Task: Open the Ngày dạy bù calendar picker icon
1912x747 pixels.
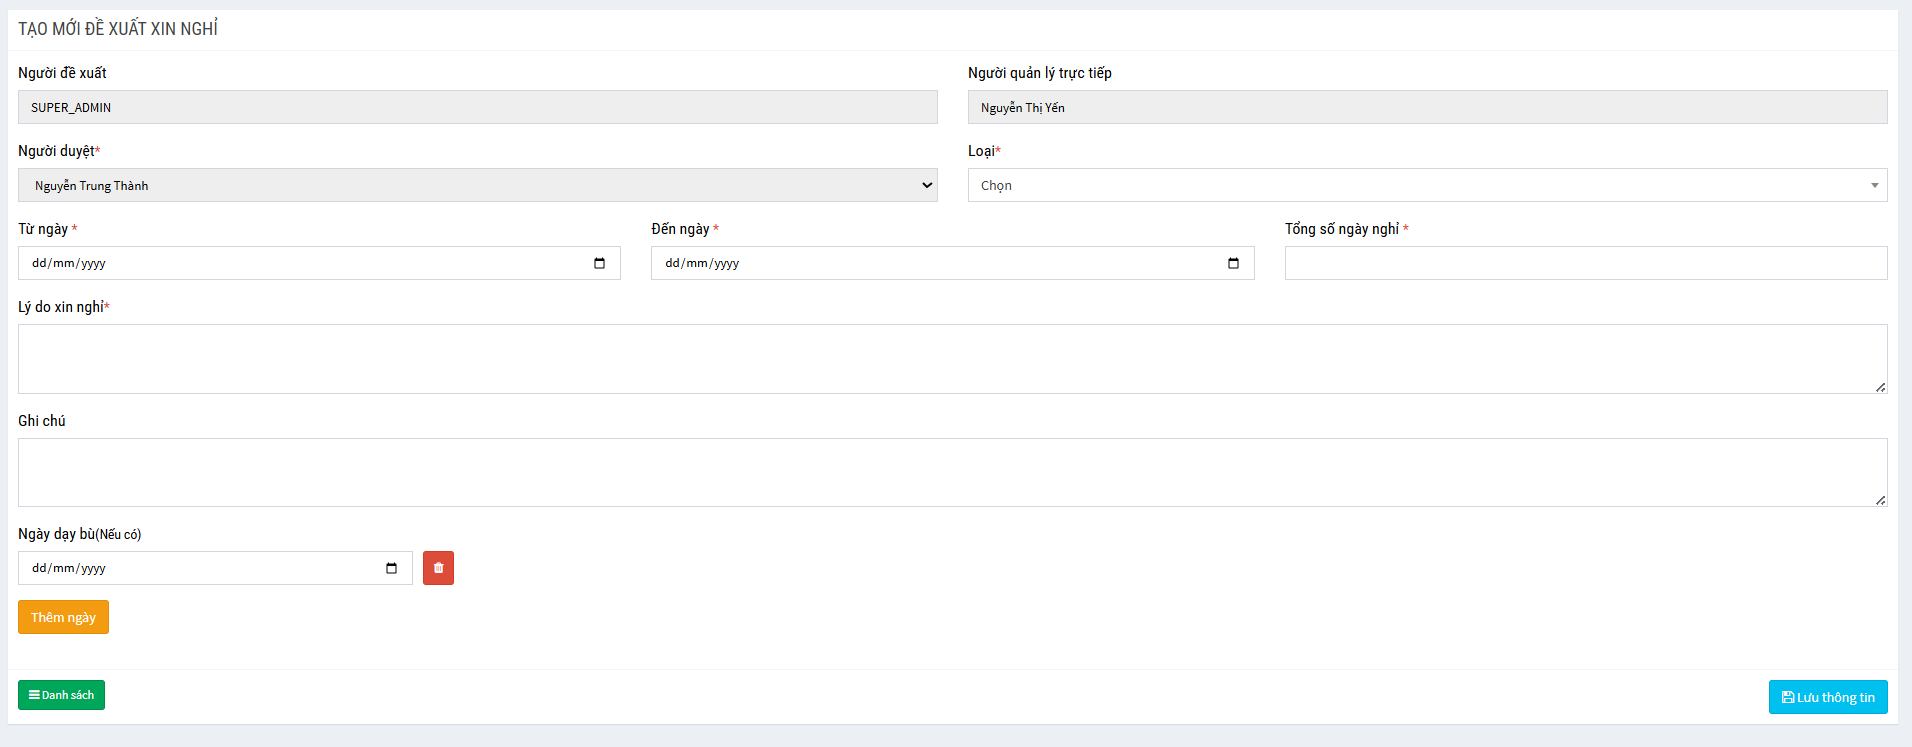Action: (x=391, y=568)
